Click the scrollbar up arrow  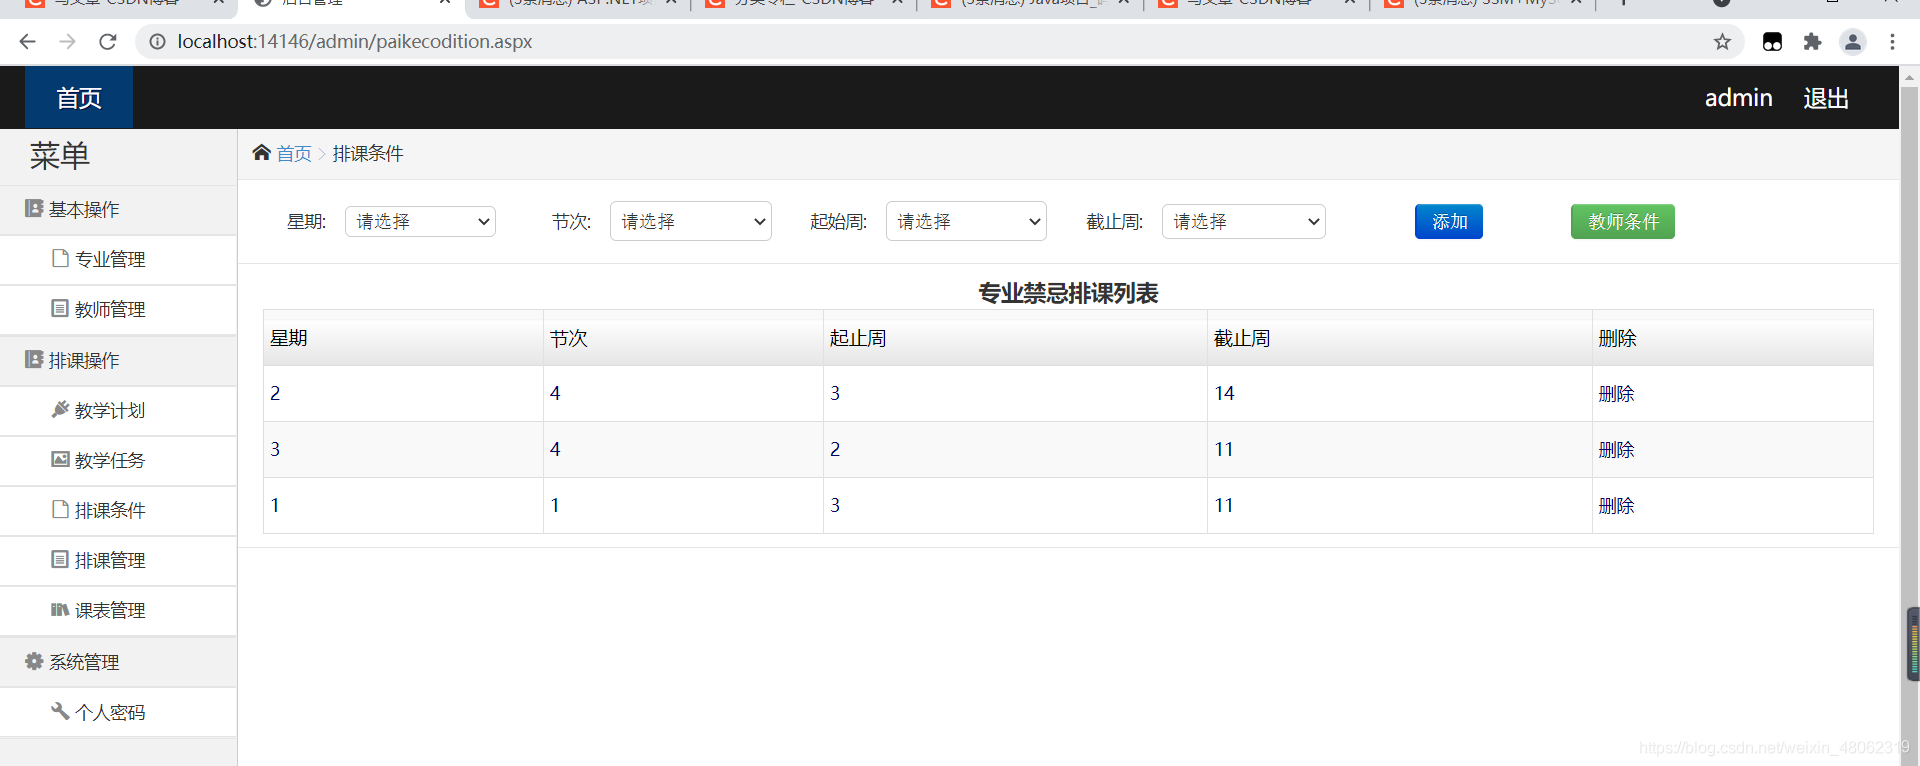(1909, 76)
